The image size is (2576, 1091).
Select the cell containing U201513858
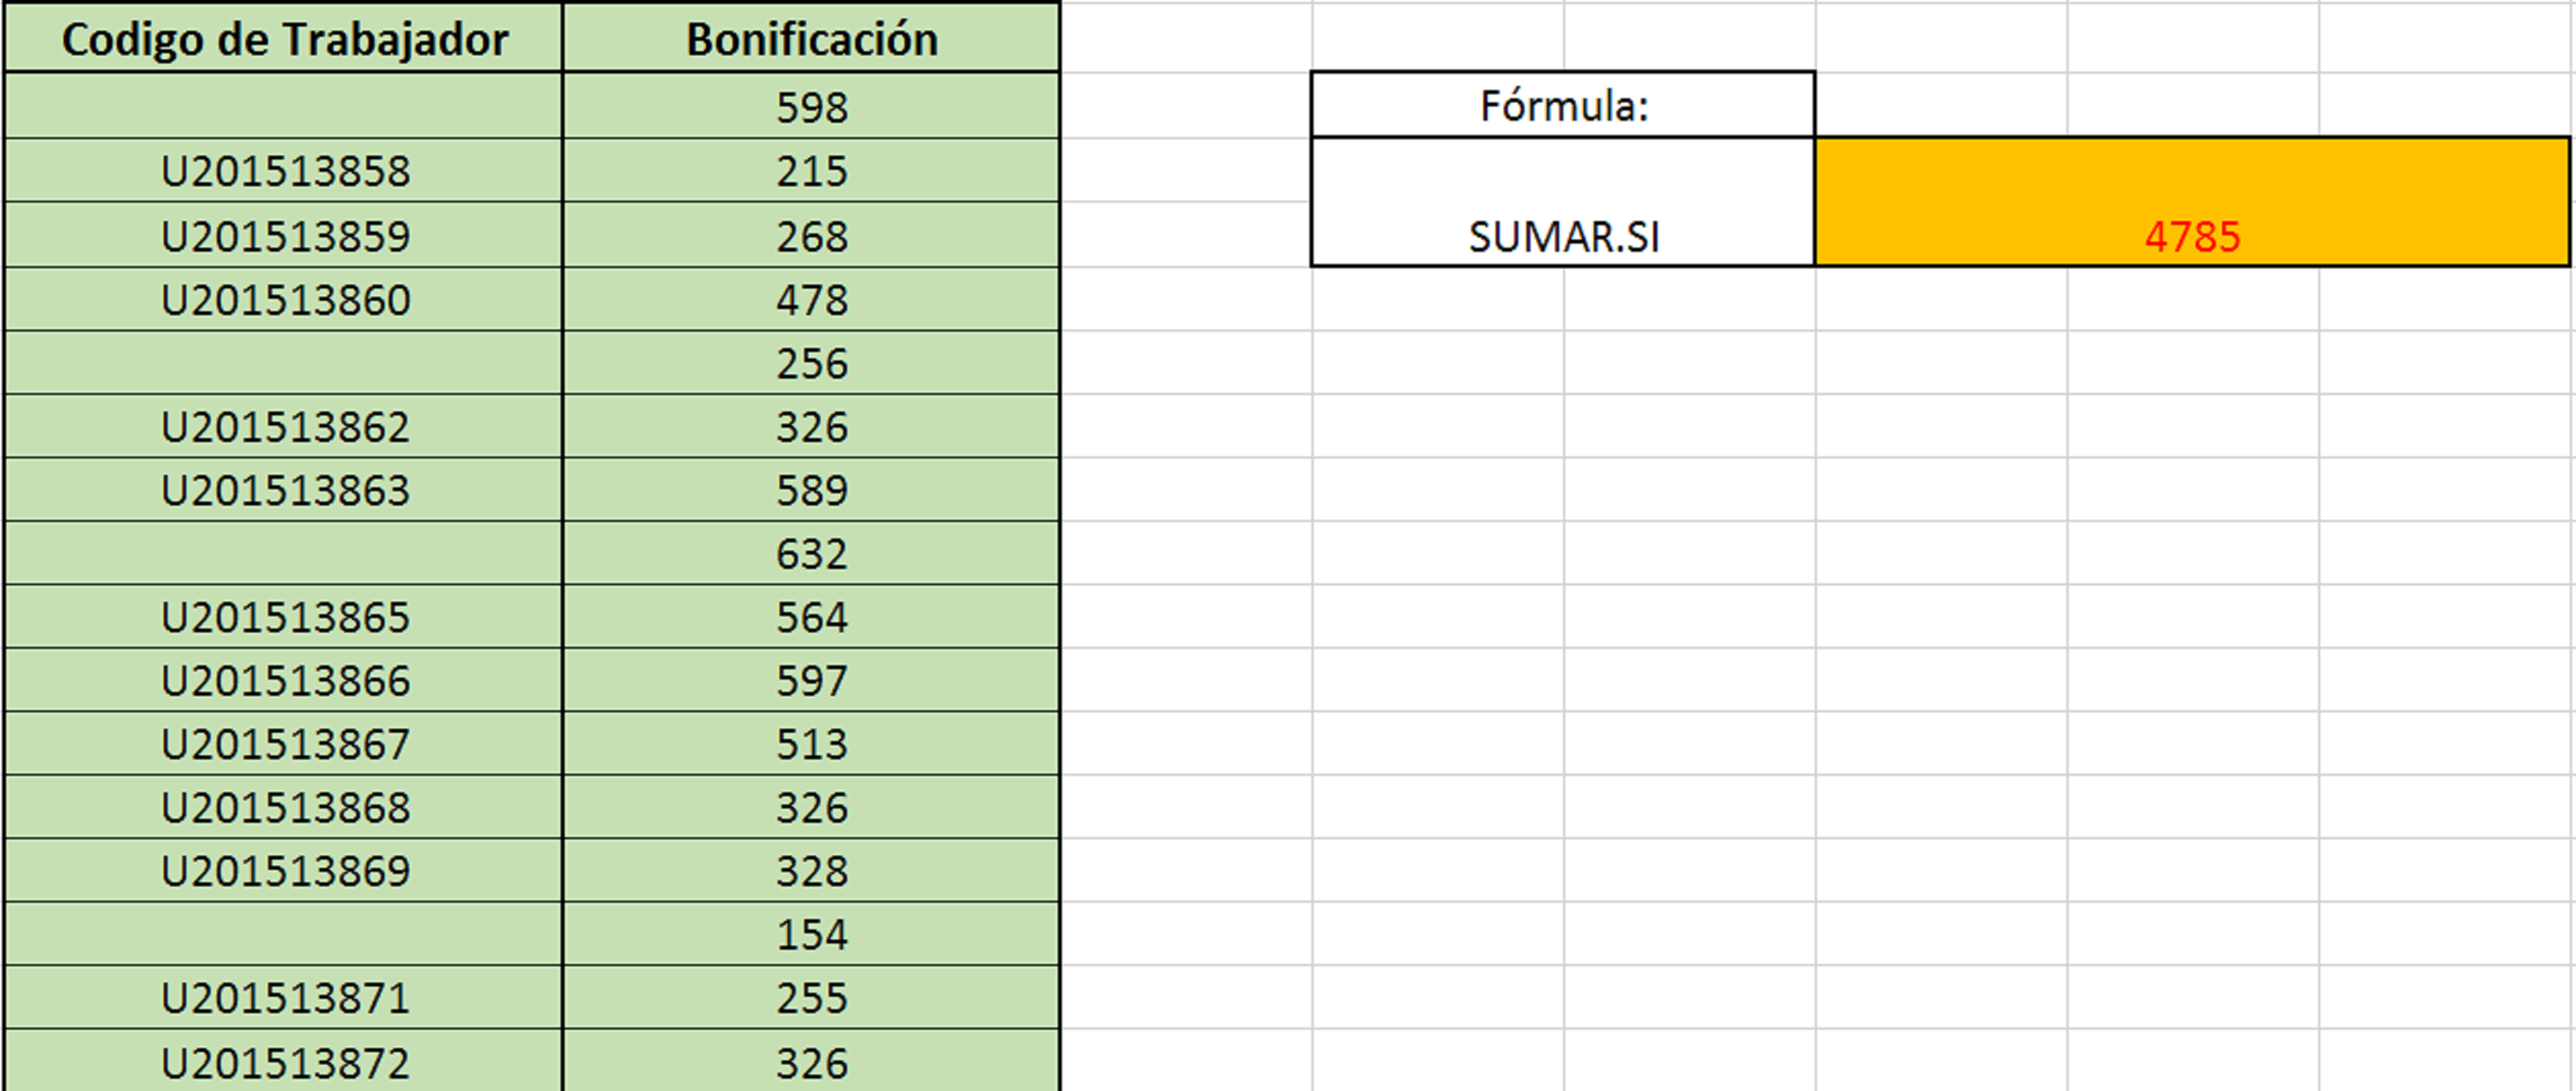click(285, 171)
